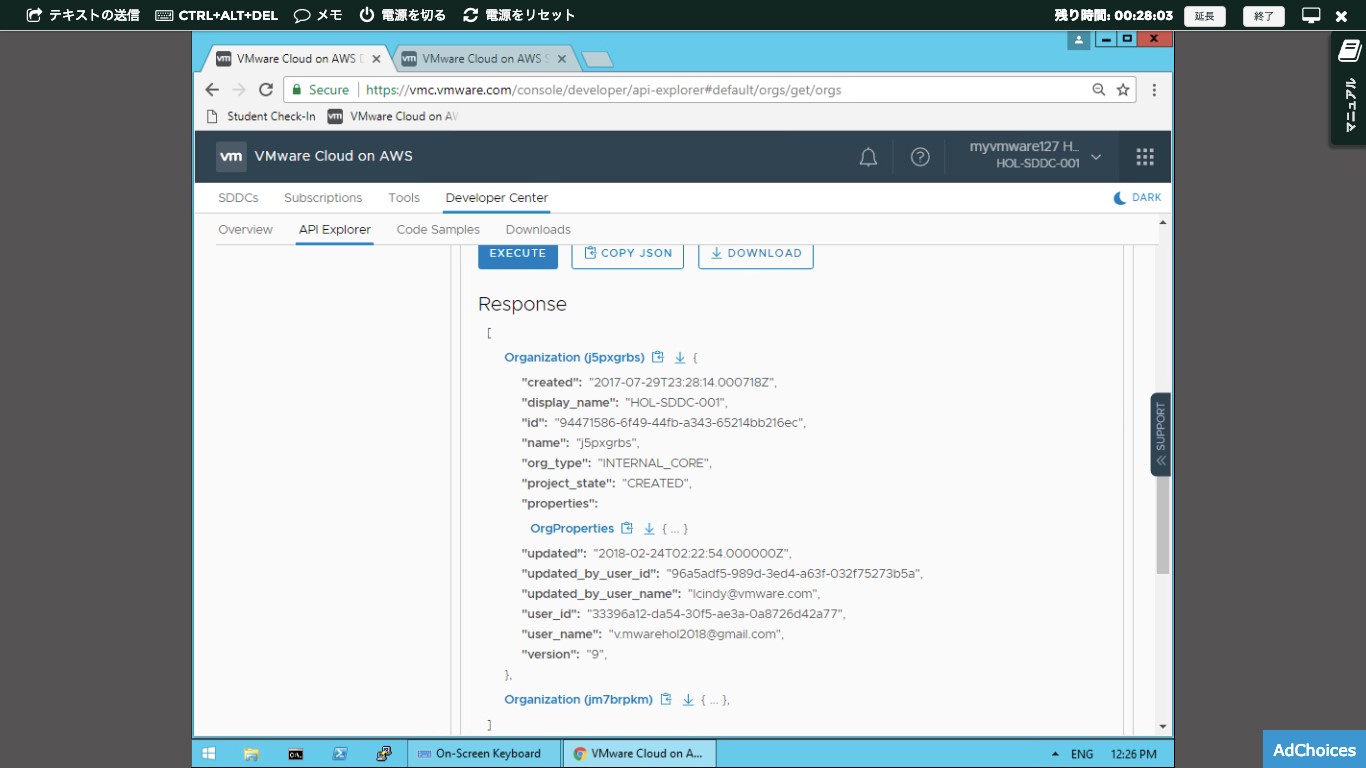This screenshot has width=1366, height=768.
Task: Switch to the Code Samples sub-tab
Action: click(438, 230)
